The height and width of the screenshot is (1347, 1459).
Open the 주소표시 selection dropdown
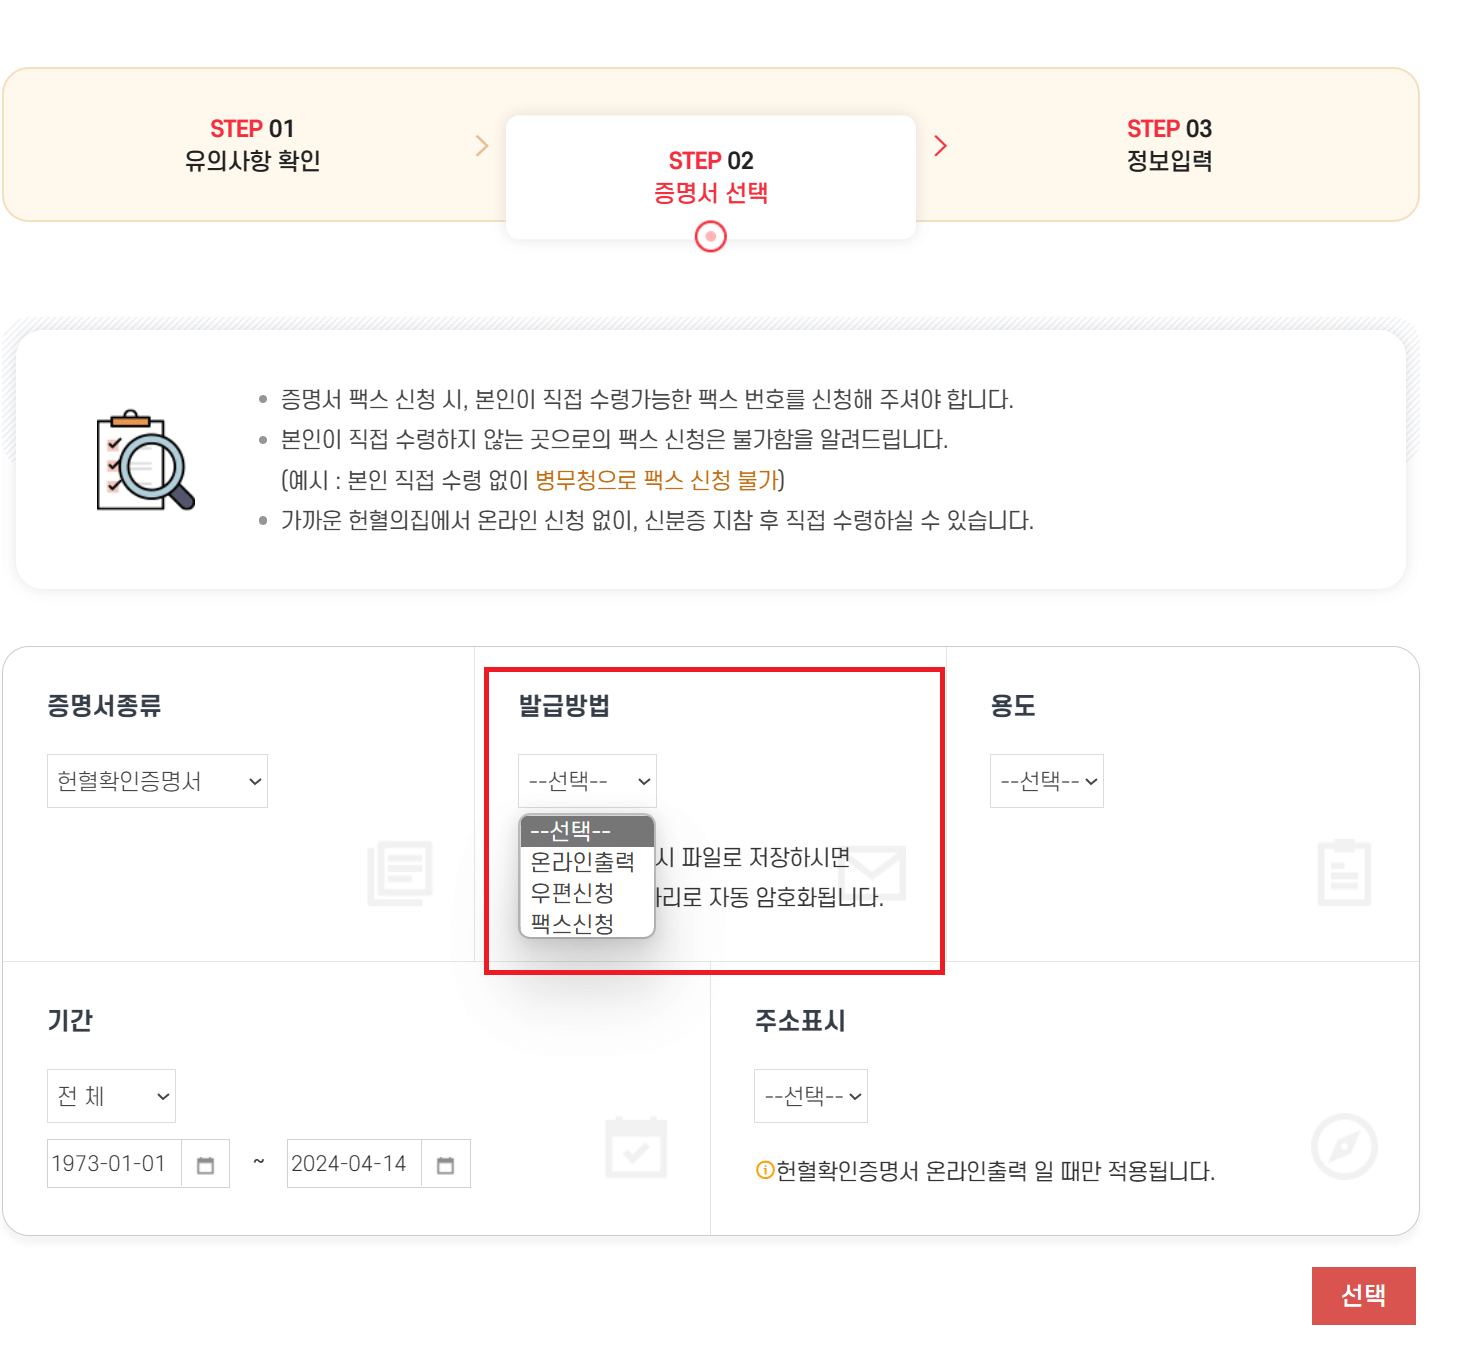click(x=810, y=1095)
